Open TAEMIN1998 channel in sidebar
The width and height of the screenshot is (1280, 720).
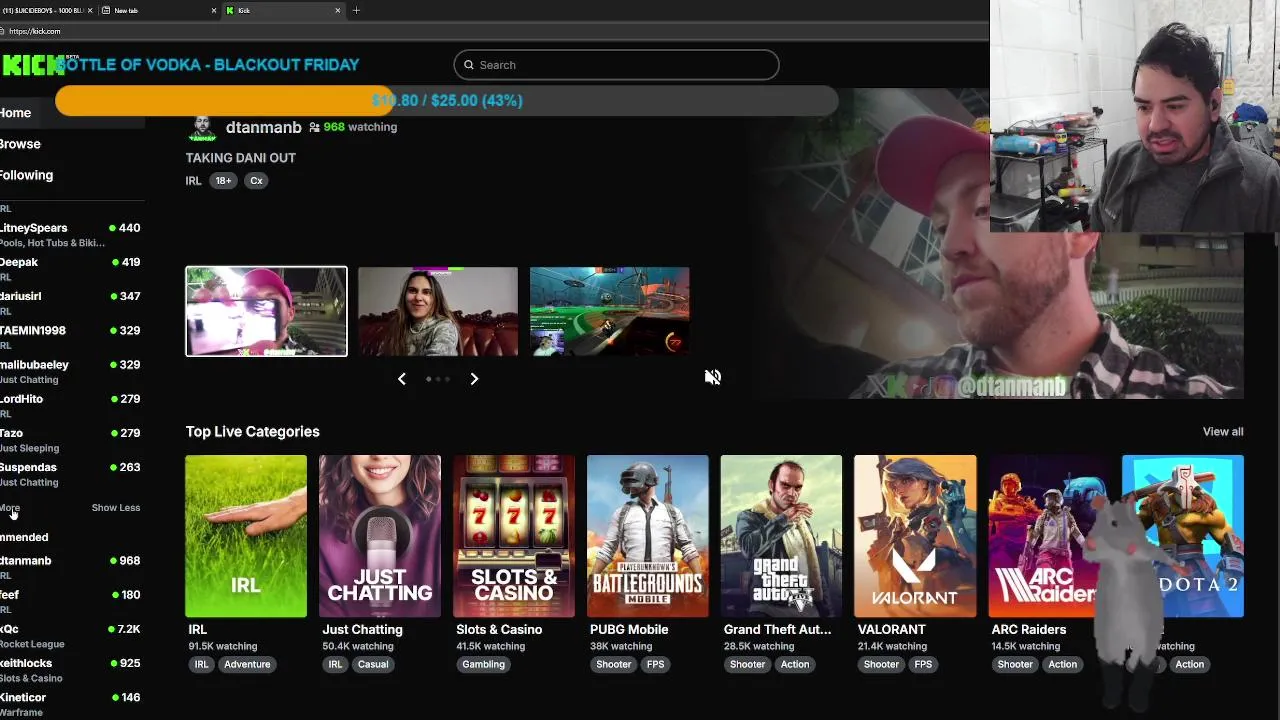tap(72, 336)
